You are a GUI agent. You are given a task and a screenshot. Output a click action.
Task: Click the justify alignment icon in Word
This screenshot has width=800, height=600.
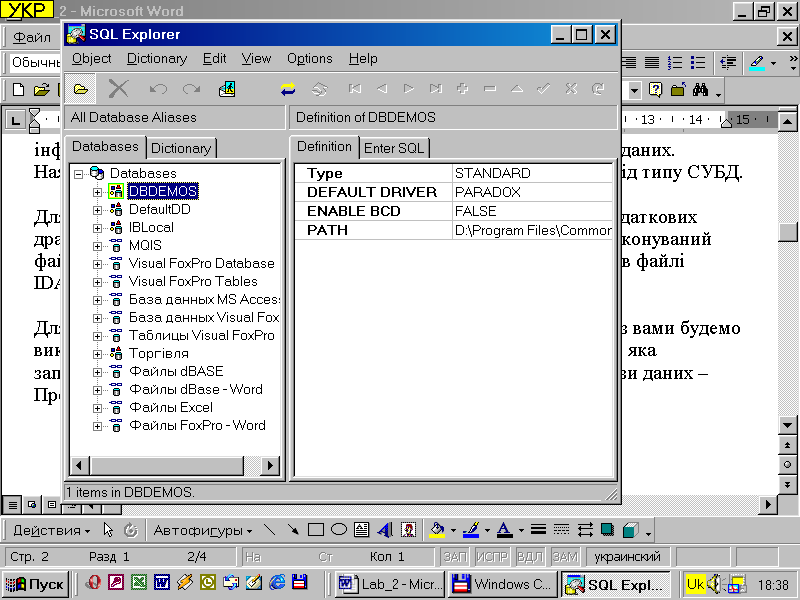[x=652, y=63]
